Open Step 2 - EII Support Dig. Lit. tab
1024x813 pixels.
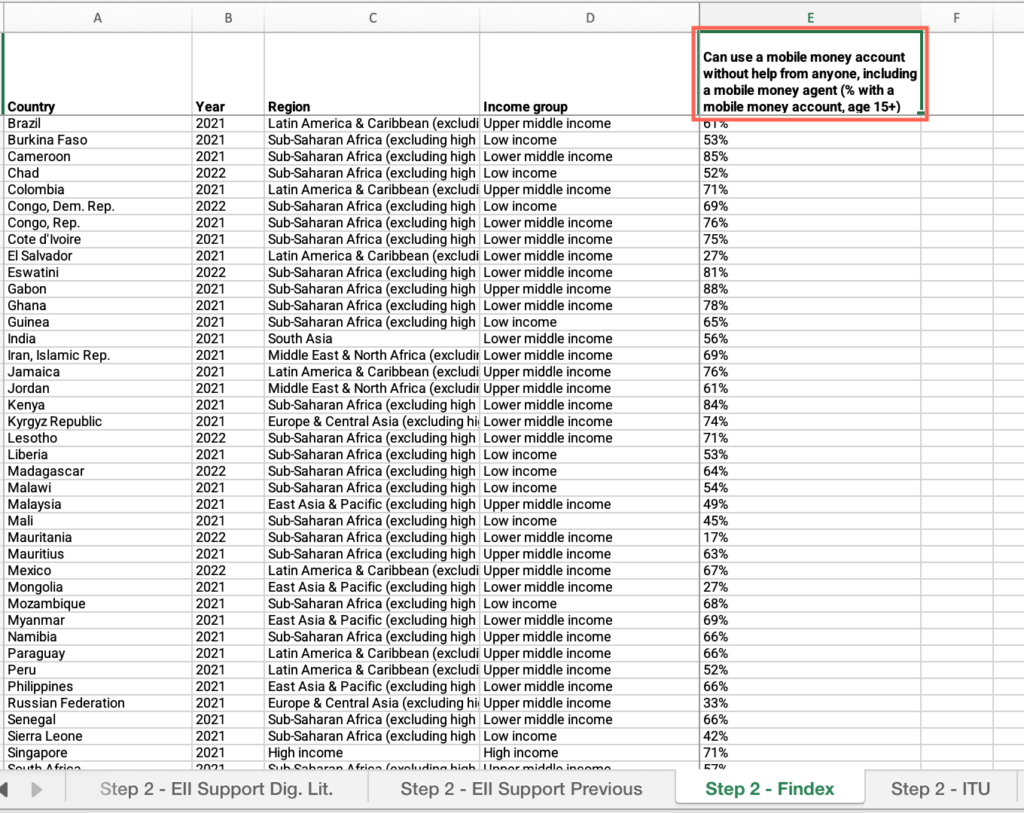coord(216,789)
